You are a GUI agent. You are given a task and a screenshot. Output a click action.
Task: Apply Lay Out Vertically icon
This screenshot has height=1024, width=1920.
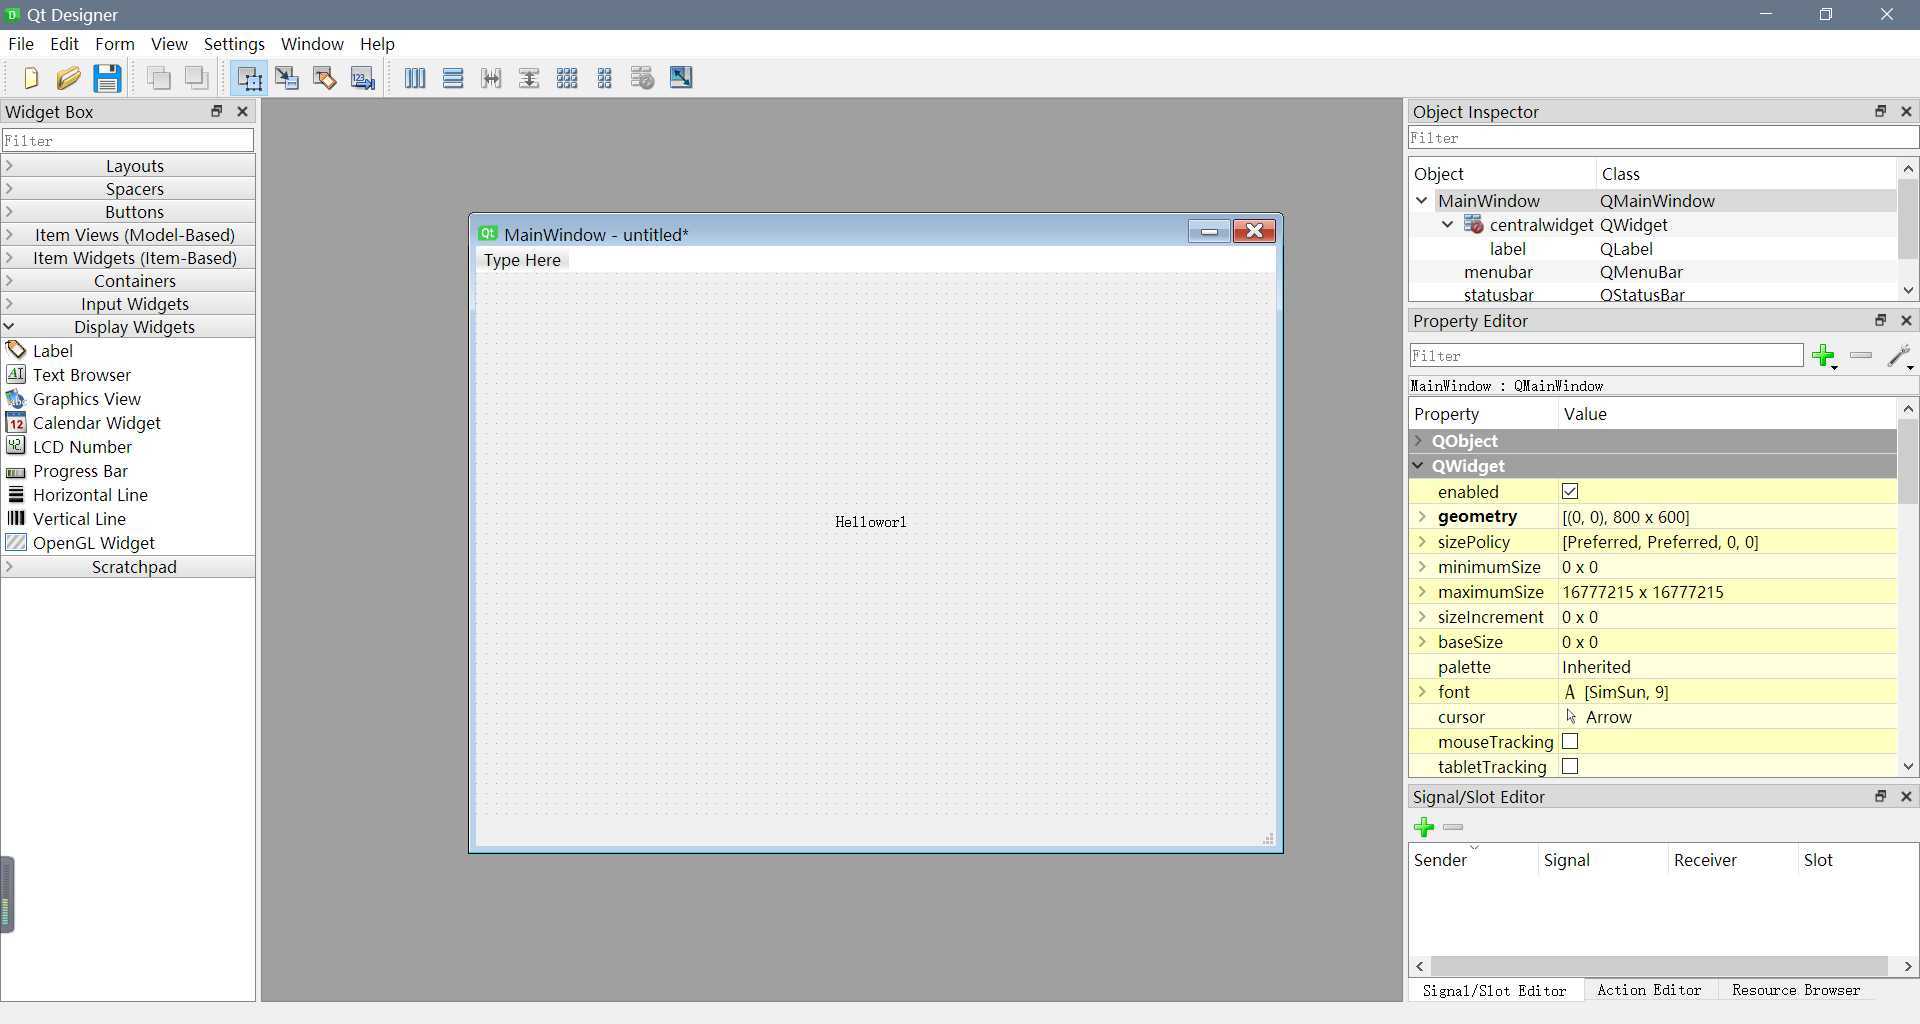point(453,78)
